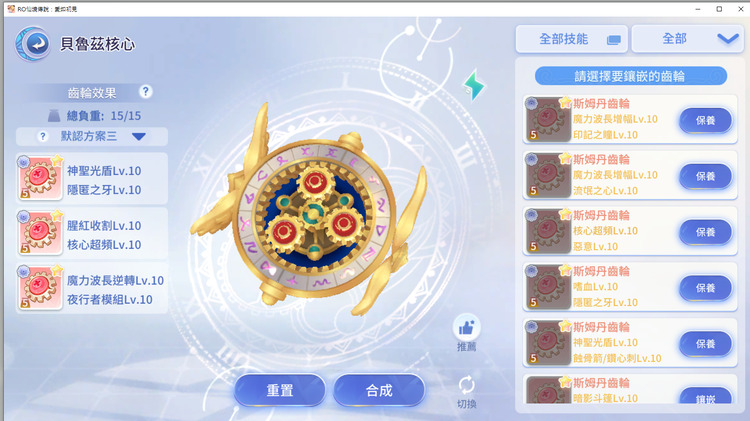This screenshot has height=421, width=750.
Task: Click 保養 for the 惡意Lv.10 gear
Action: tap(706, 232)
